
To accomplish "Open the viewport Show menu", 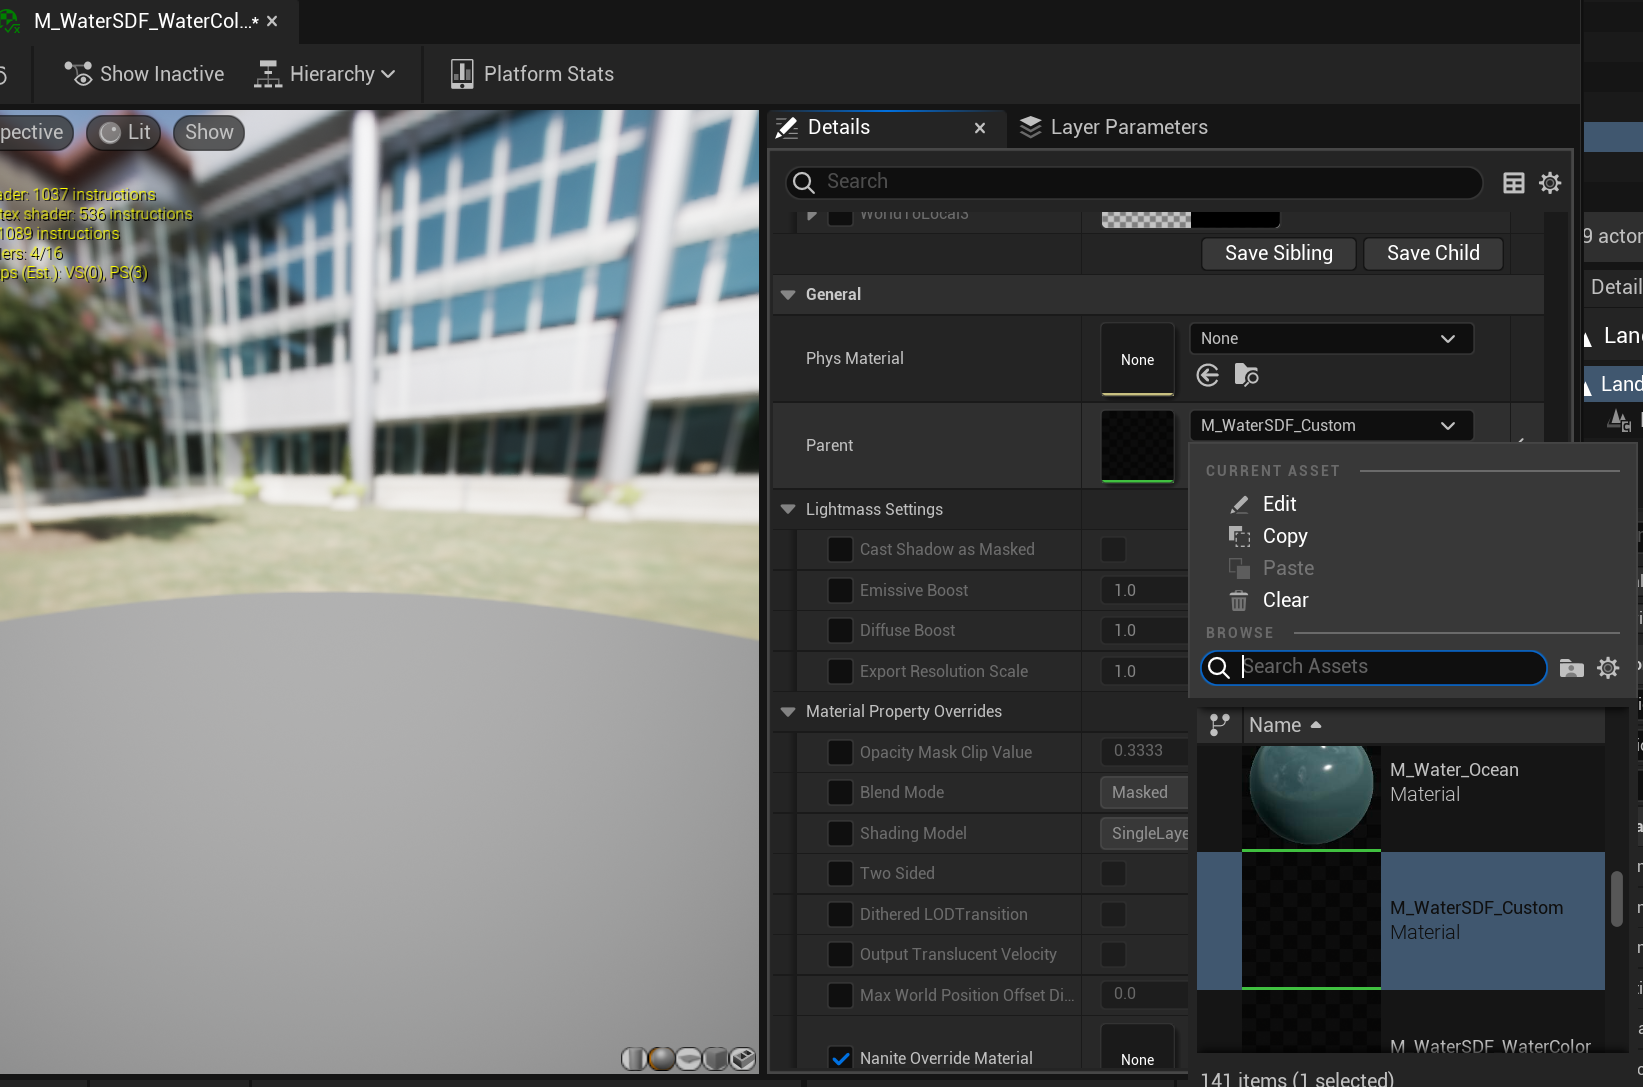I will (209, 132).
